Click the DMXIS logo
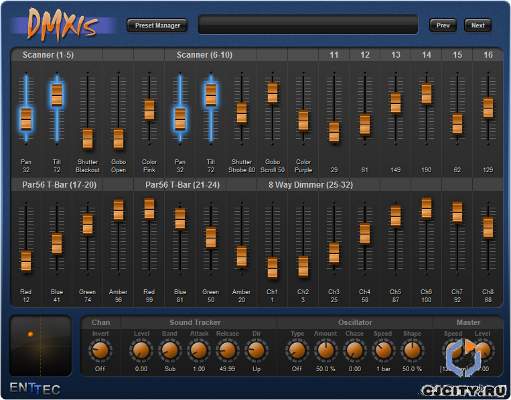The height and width of the screenshot is (400, 511). pyautogui.click(x=63, y=25)
